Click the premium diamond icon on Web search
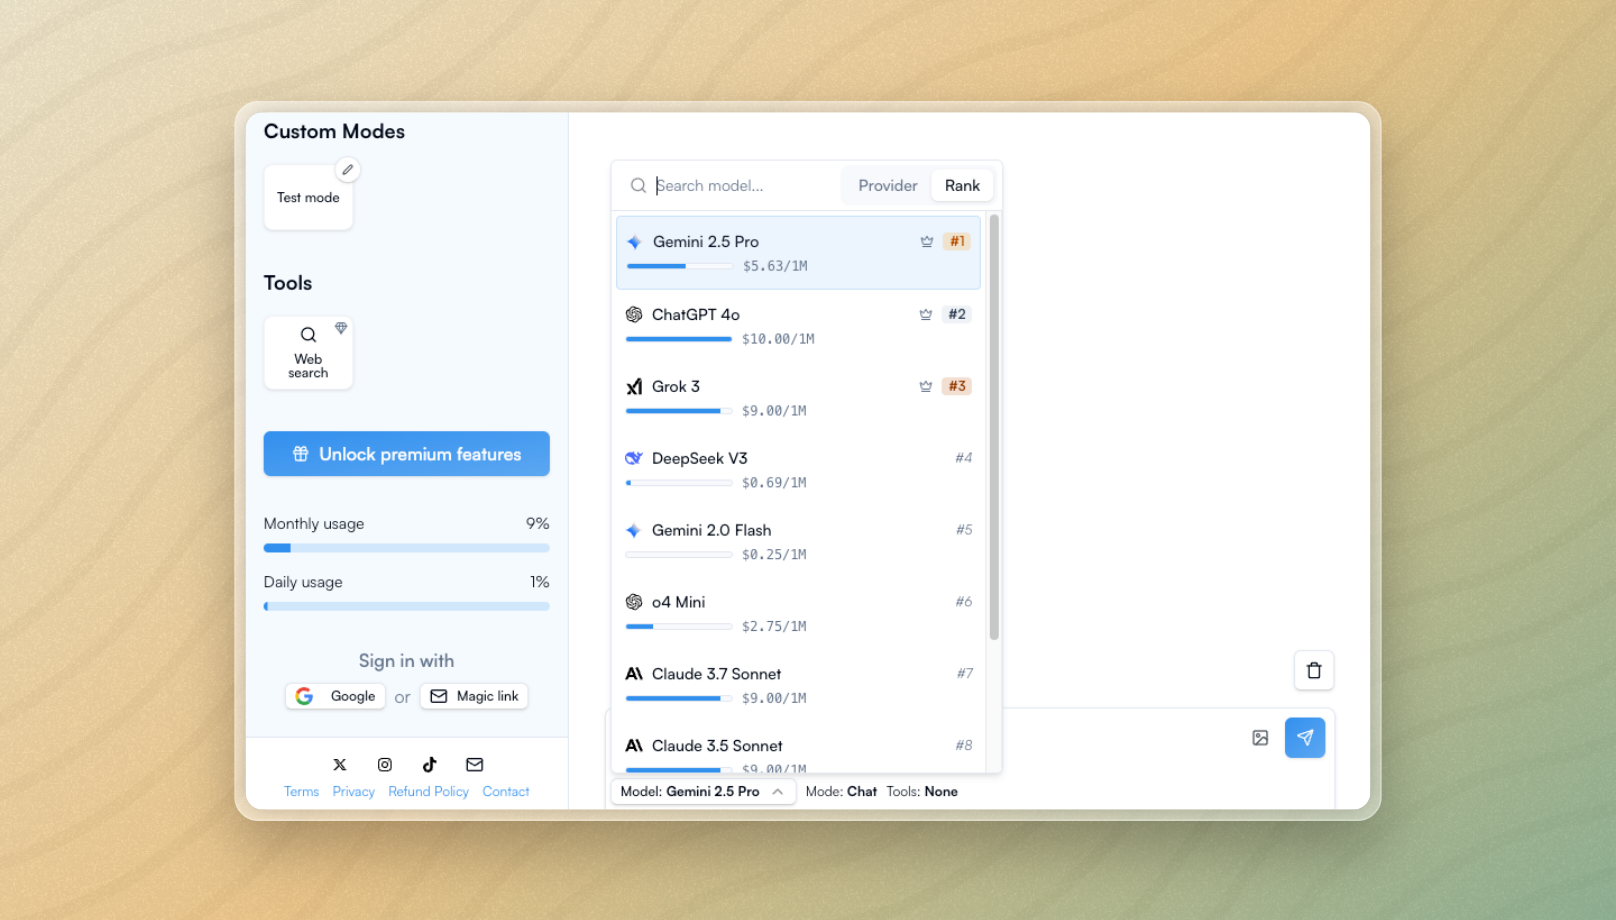 tap(341, 328)
